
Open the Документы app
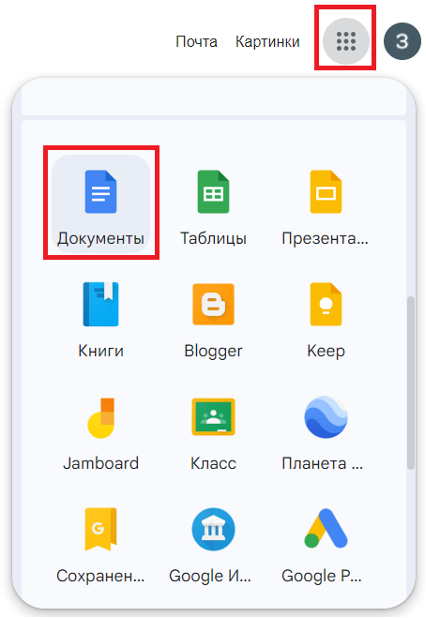click(x=101, y=204)
